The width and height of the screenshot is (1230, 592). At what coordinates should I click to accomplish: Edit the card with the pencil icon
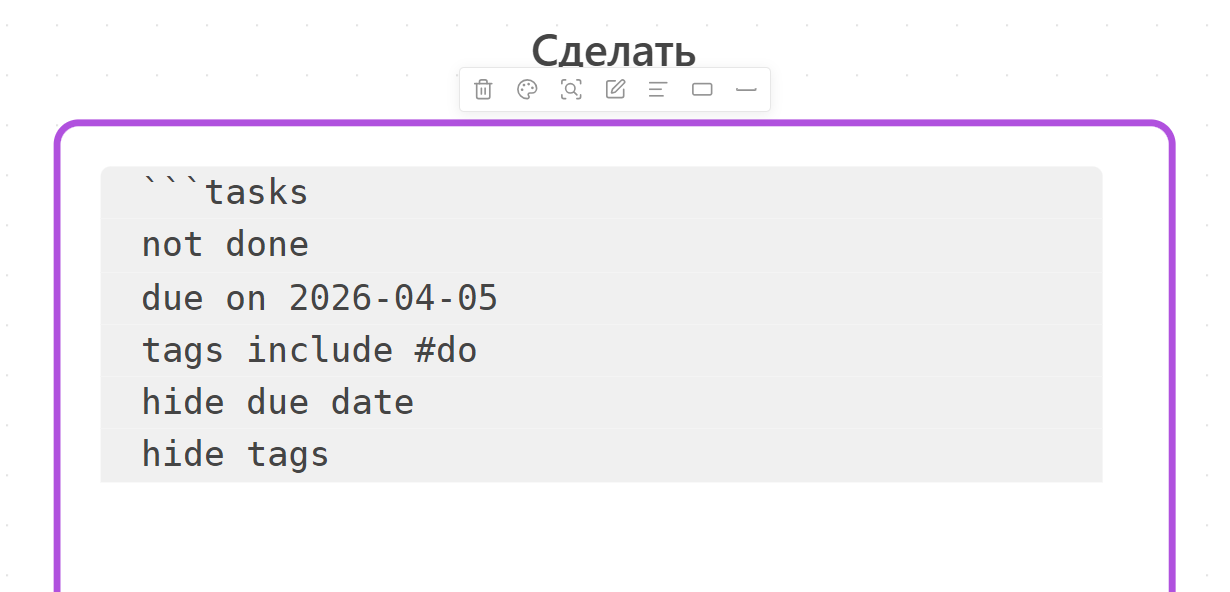click(614, 89)
